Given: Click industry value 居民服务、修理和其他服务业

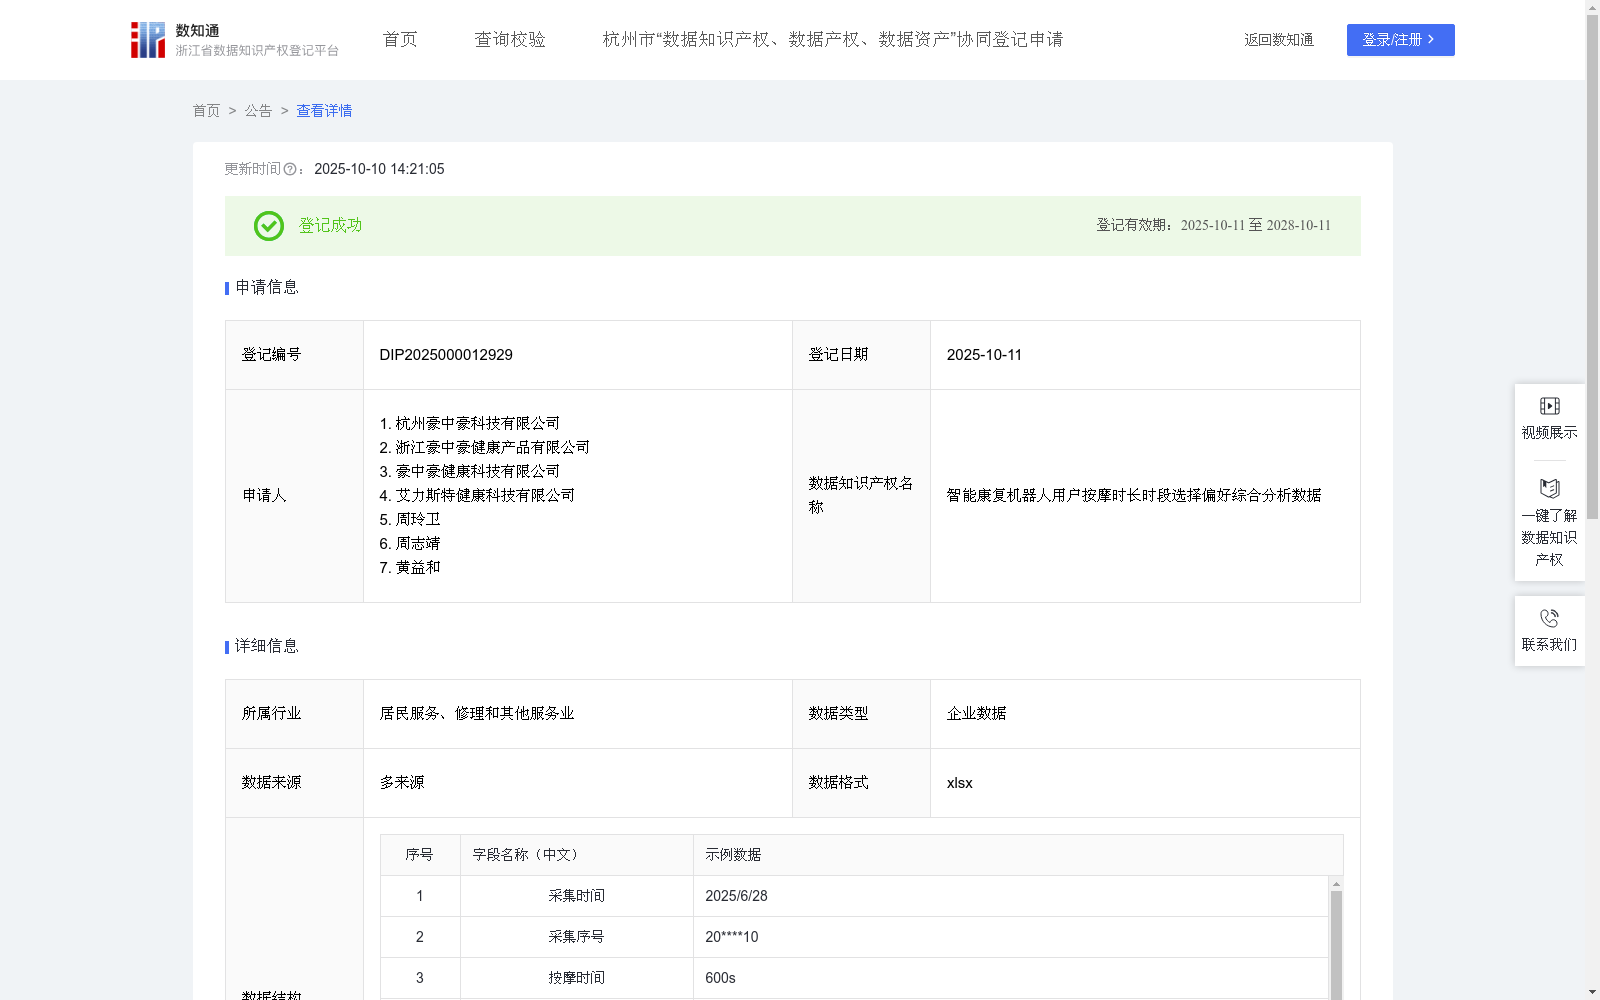Looking at the screenshot, I should (x=477, y=714).
